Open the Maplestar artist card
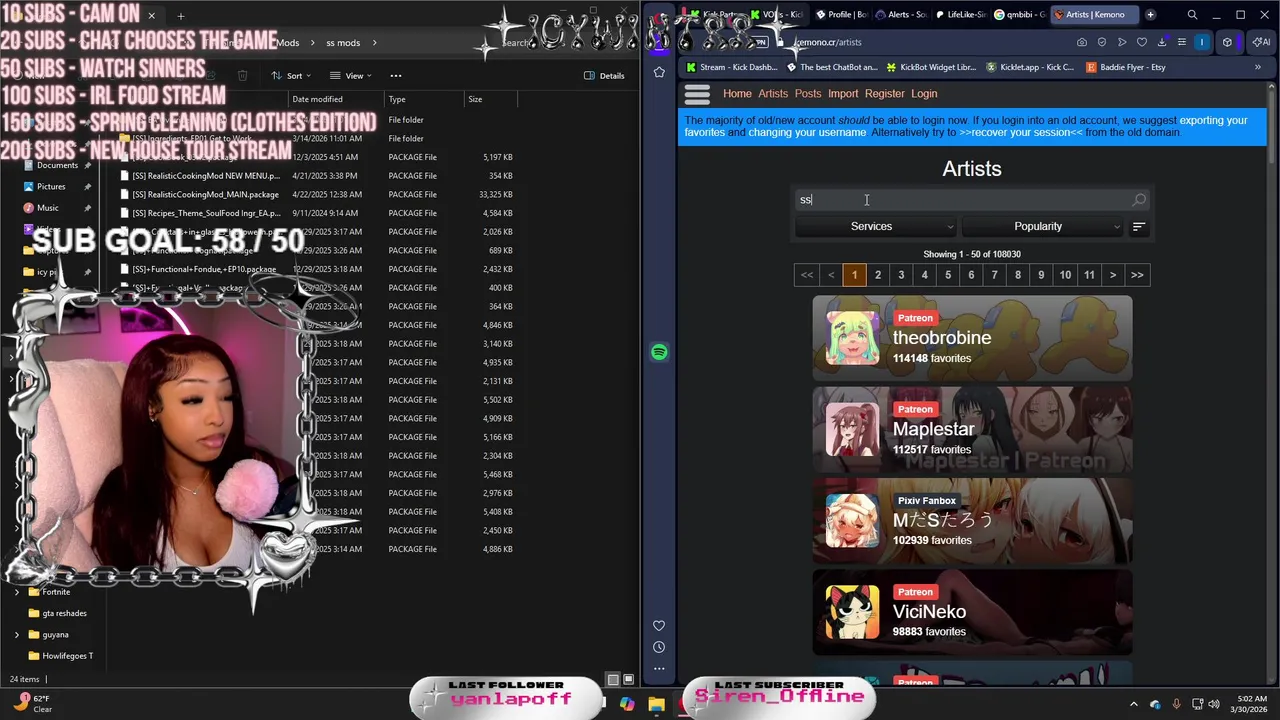The image size is (1280, 720). tap(972, 429)
